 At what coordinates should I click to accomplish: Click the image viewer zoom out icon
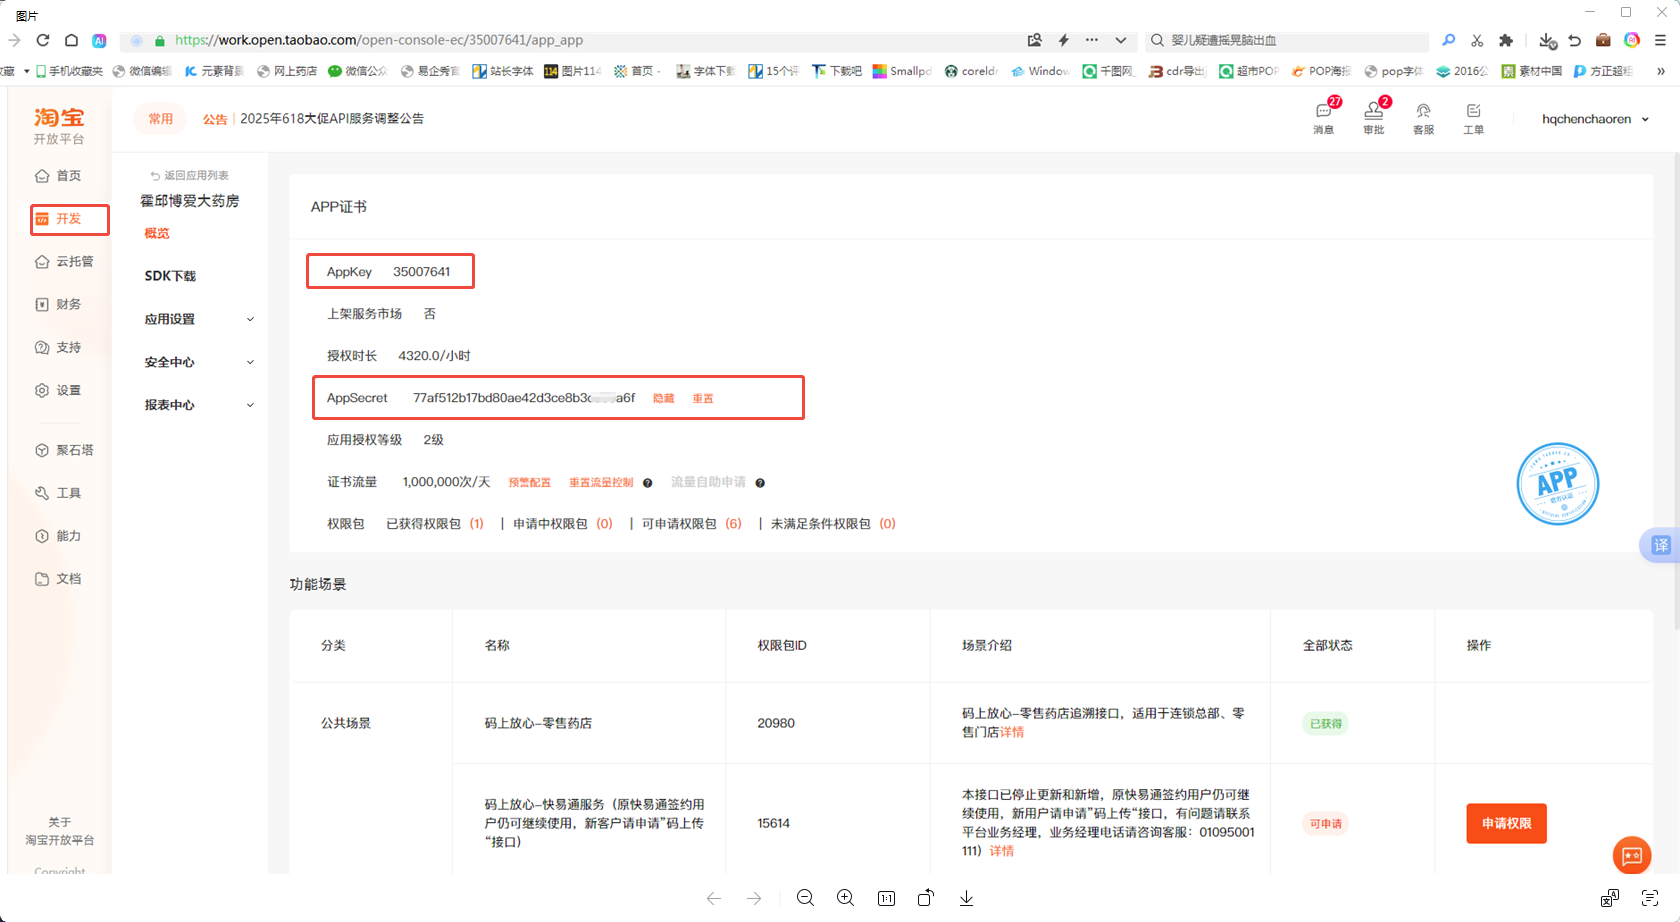(805, 898)
